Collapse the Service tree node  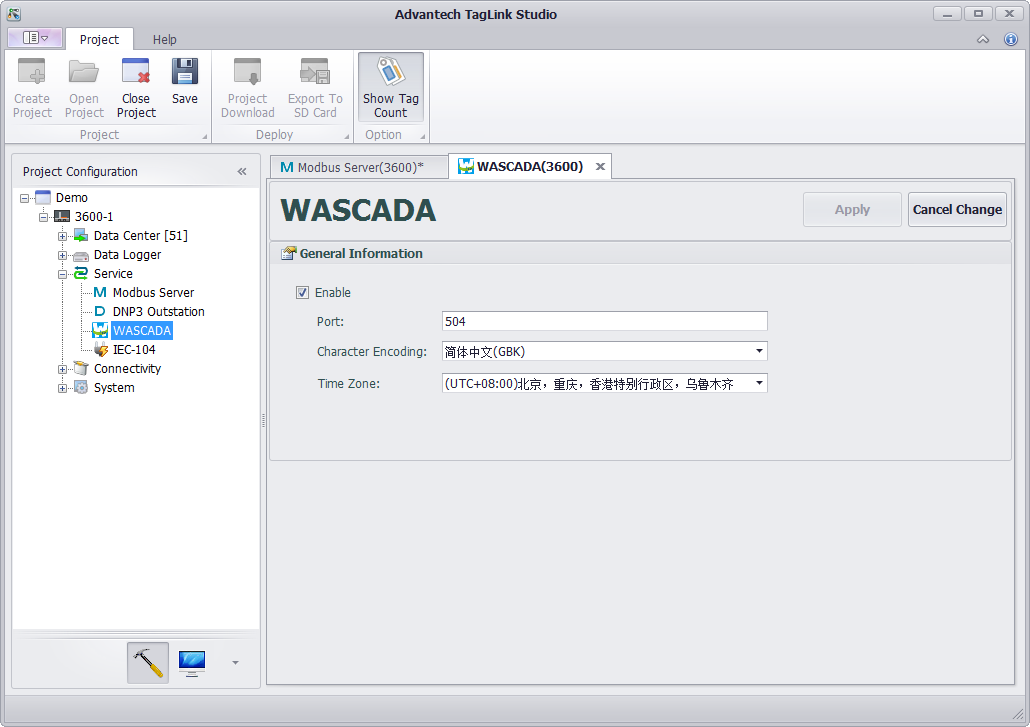click(x=62, y=274)
